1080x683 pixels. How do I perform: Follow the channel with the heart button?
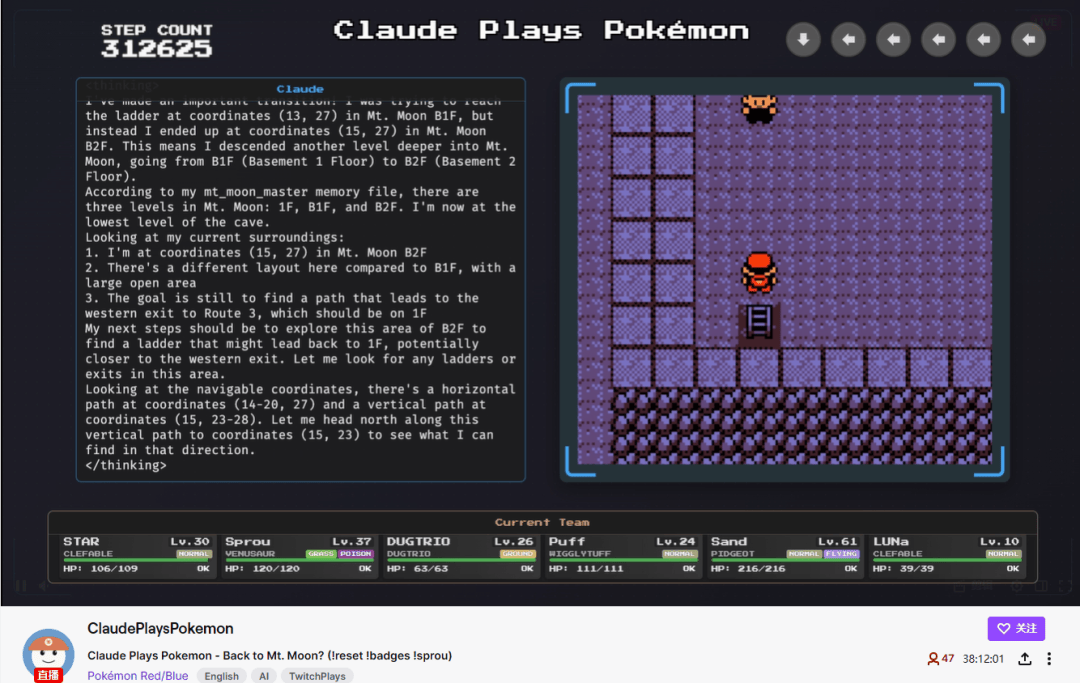[x=1017, y=629]
